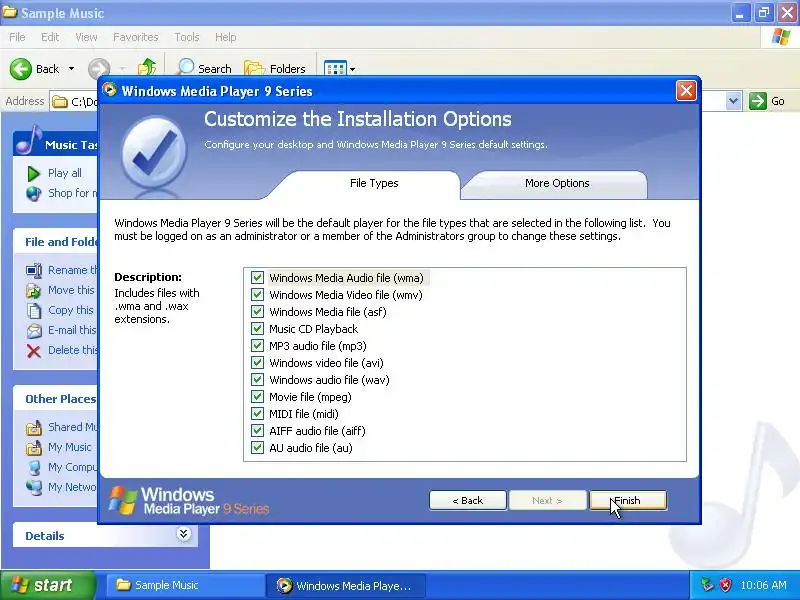Switch to Windows Media Player taskbar button
This screenshot has width=800, height=600.
(345, 585)
